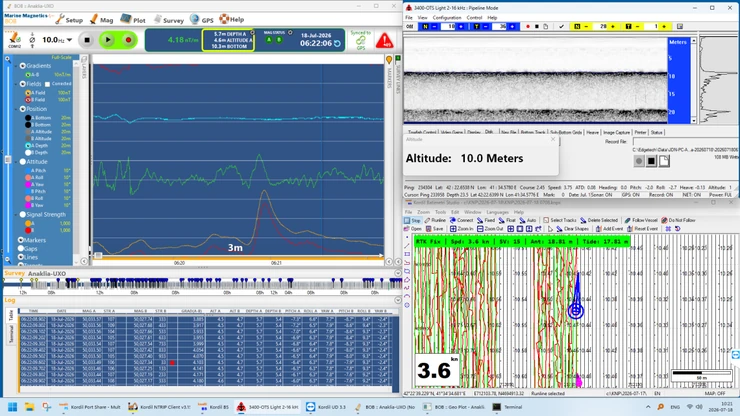The height and width of the screenshot is (416, 740).
Task: Open the Help lifebuoy menu in BOB
Action: 231,19
